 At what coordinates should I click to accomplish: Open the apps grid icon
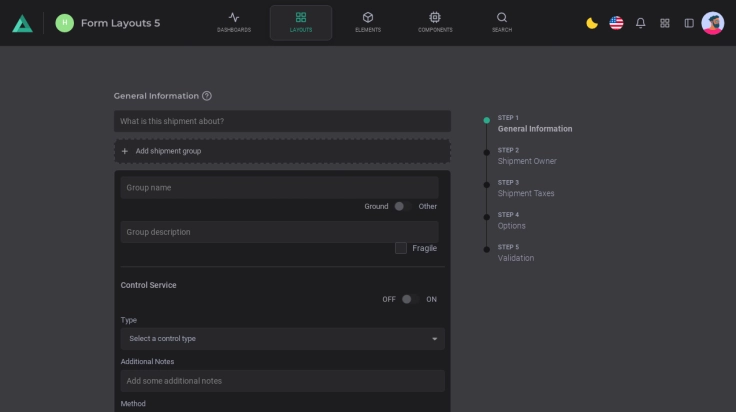665,23
